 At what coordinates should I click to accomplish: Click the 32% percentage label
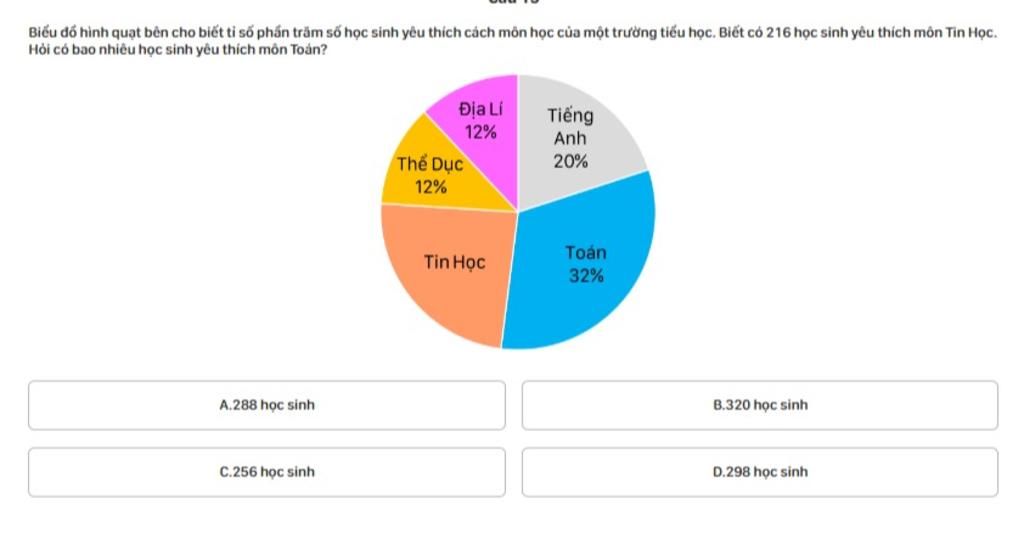point(586,276)
